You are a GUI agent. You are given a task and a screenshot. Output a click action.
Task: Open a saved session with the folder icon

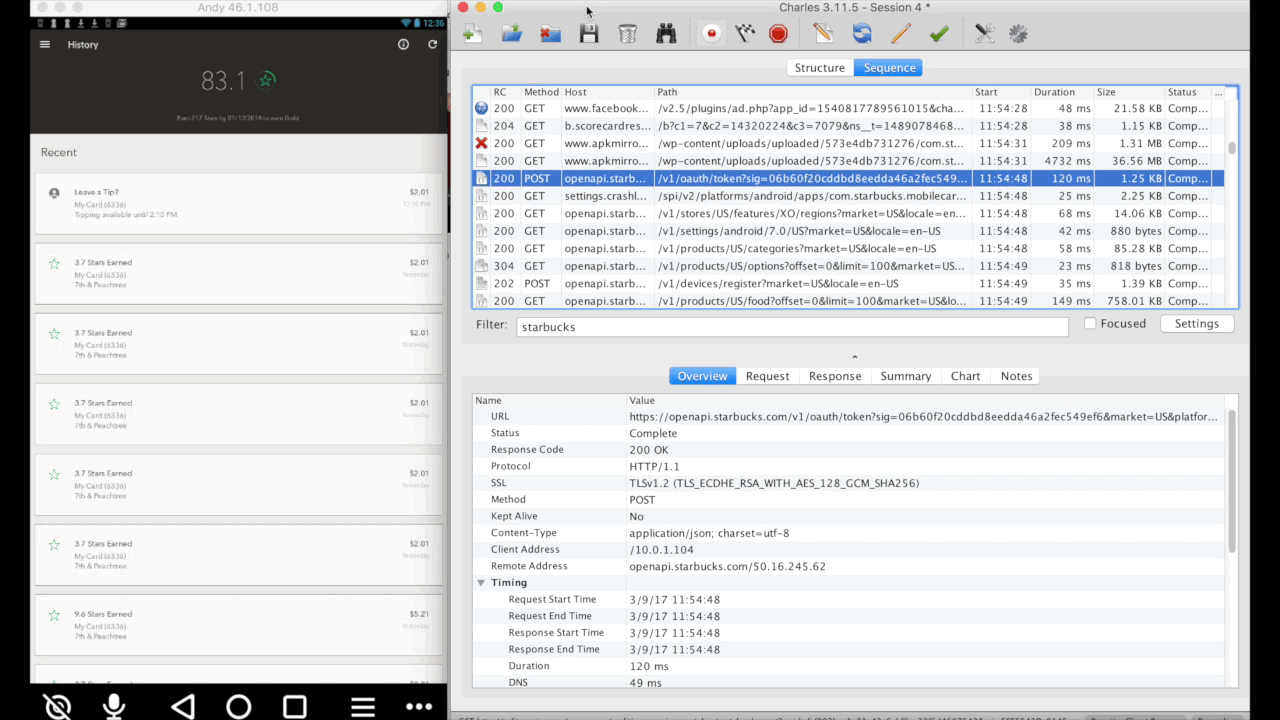[x=512, y=33]
